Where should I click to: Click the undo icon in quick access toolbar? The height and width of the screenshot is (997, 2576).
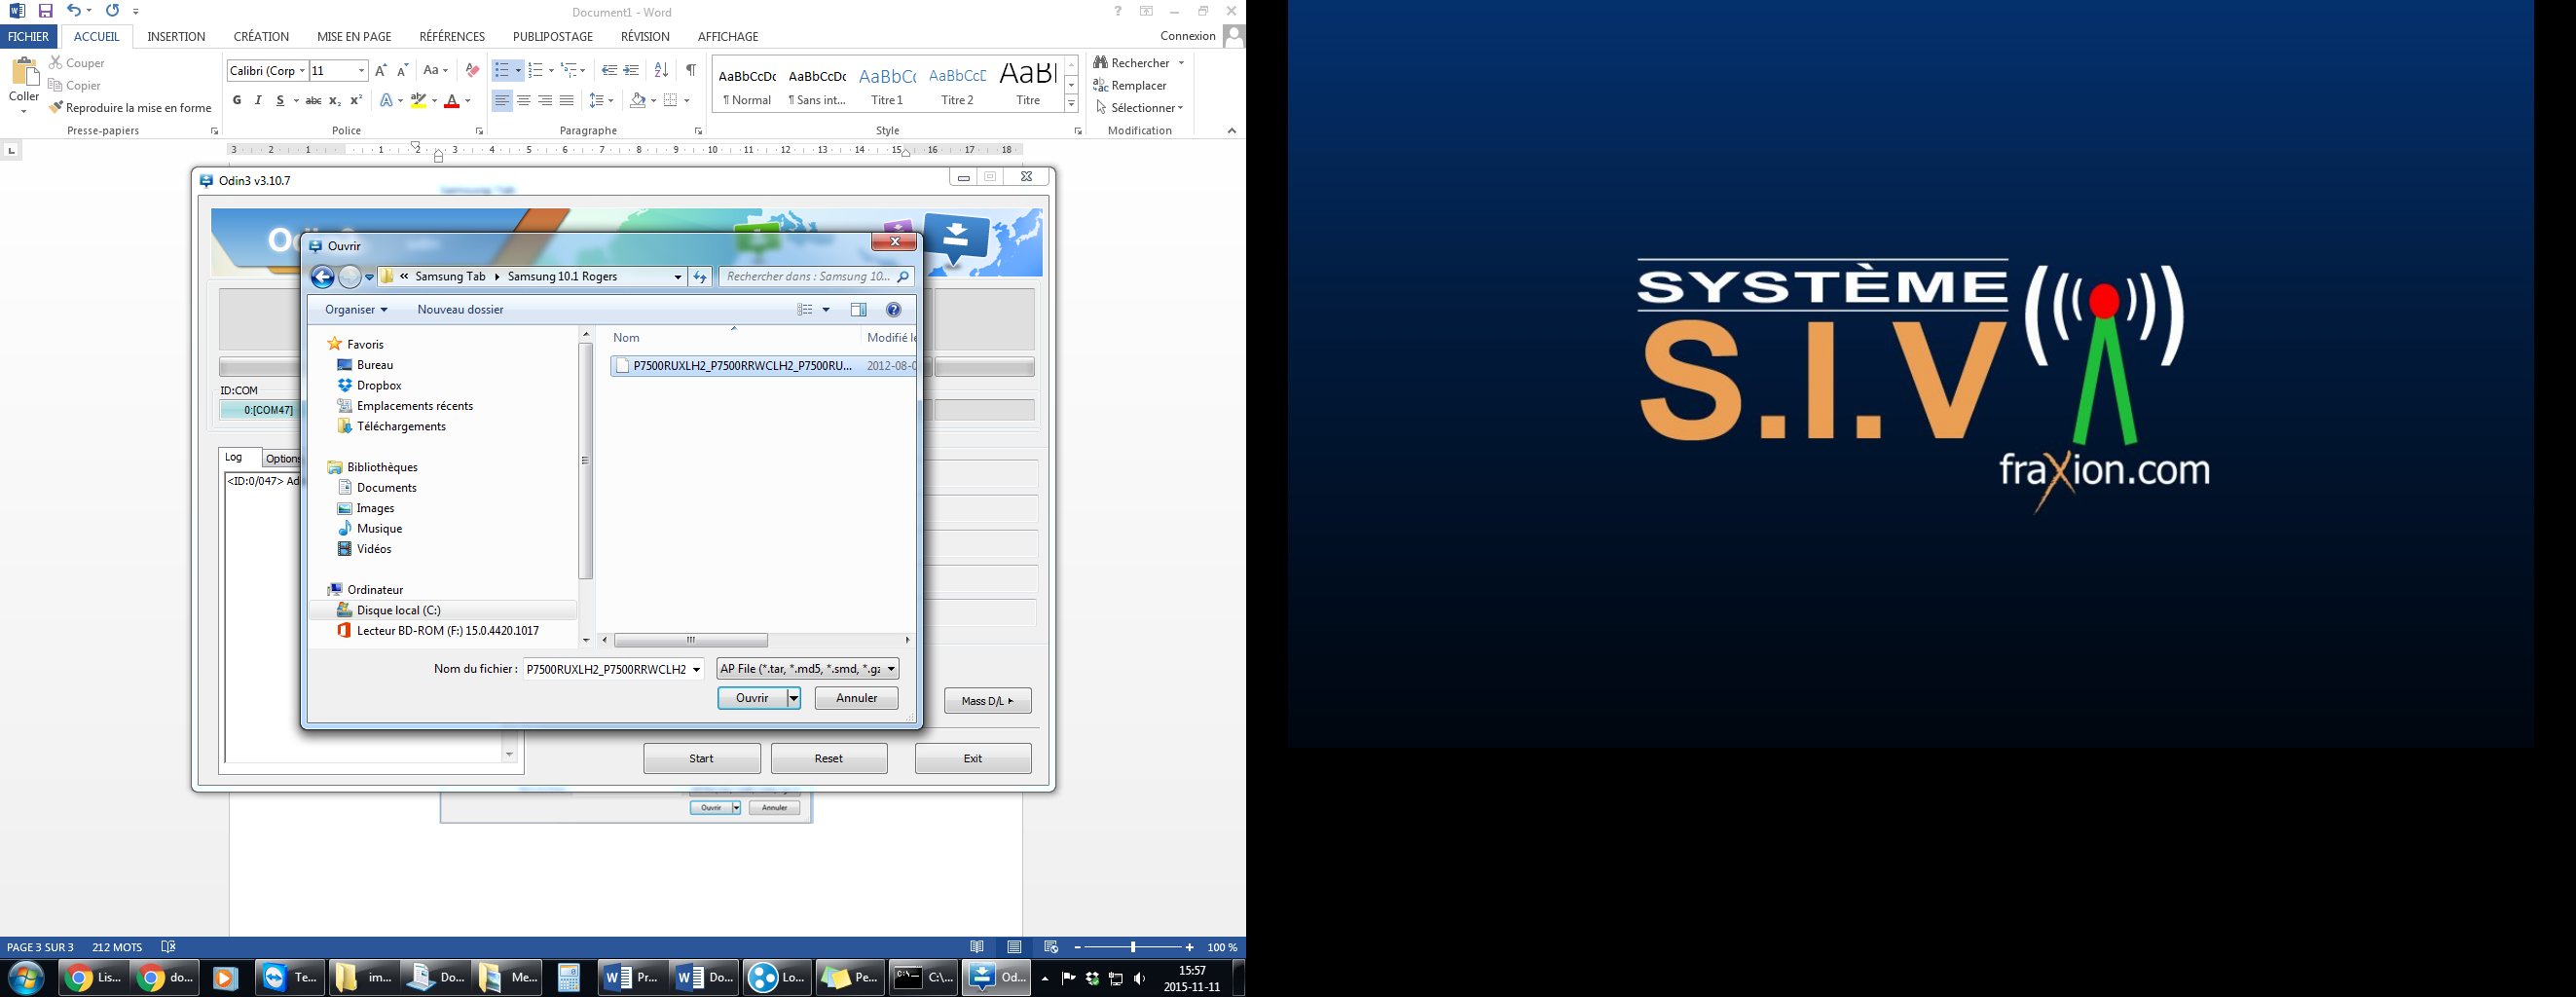[x=73, y=11]
